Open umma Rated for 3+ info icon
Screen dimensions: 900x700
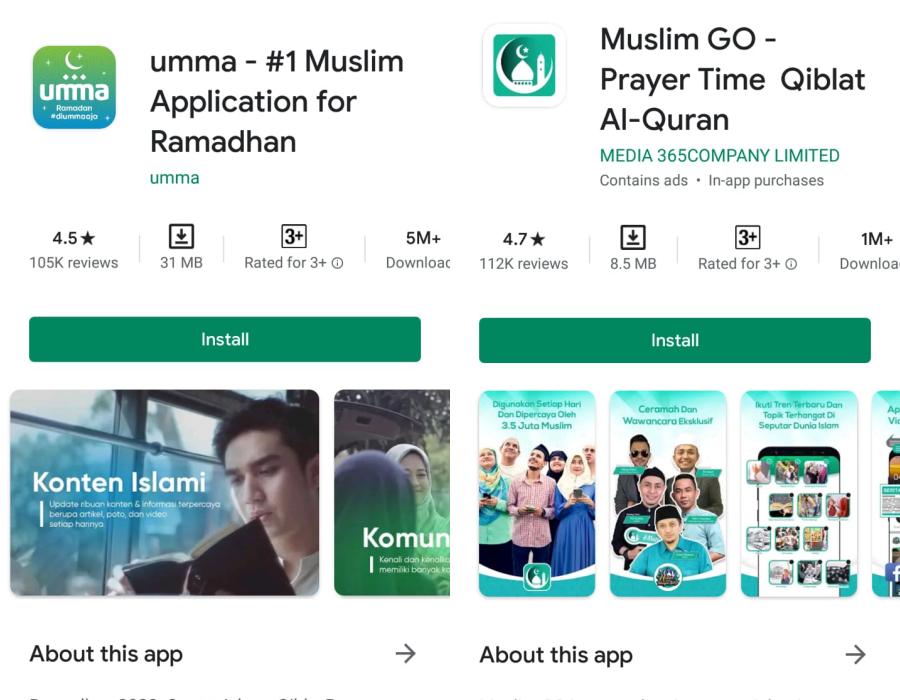pyautogui.click(x=338, y=263)
